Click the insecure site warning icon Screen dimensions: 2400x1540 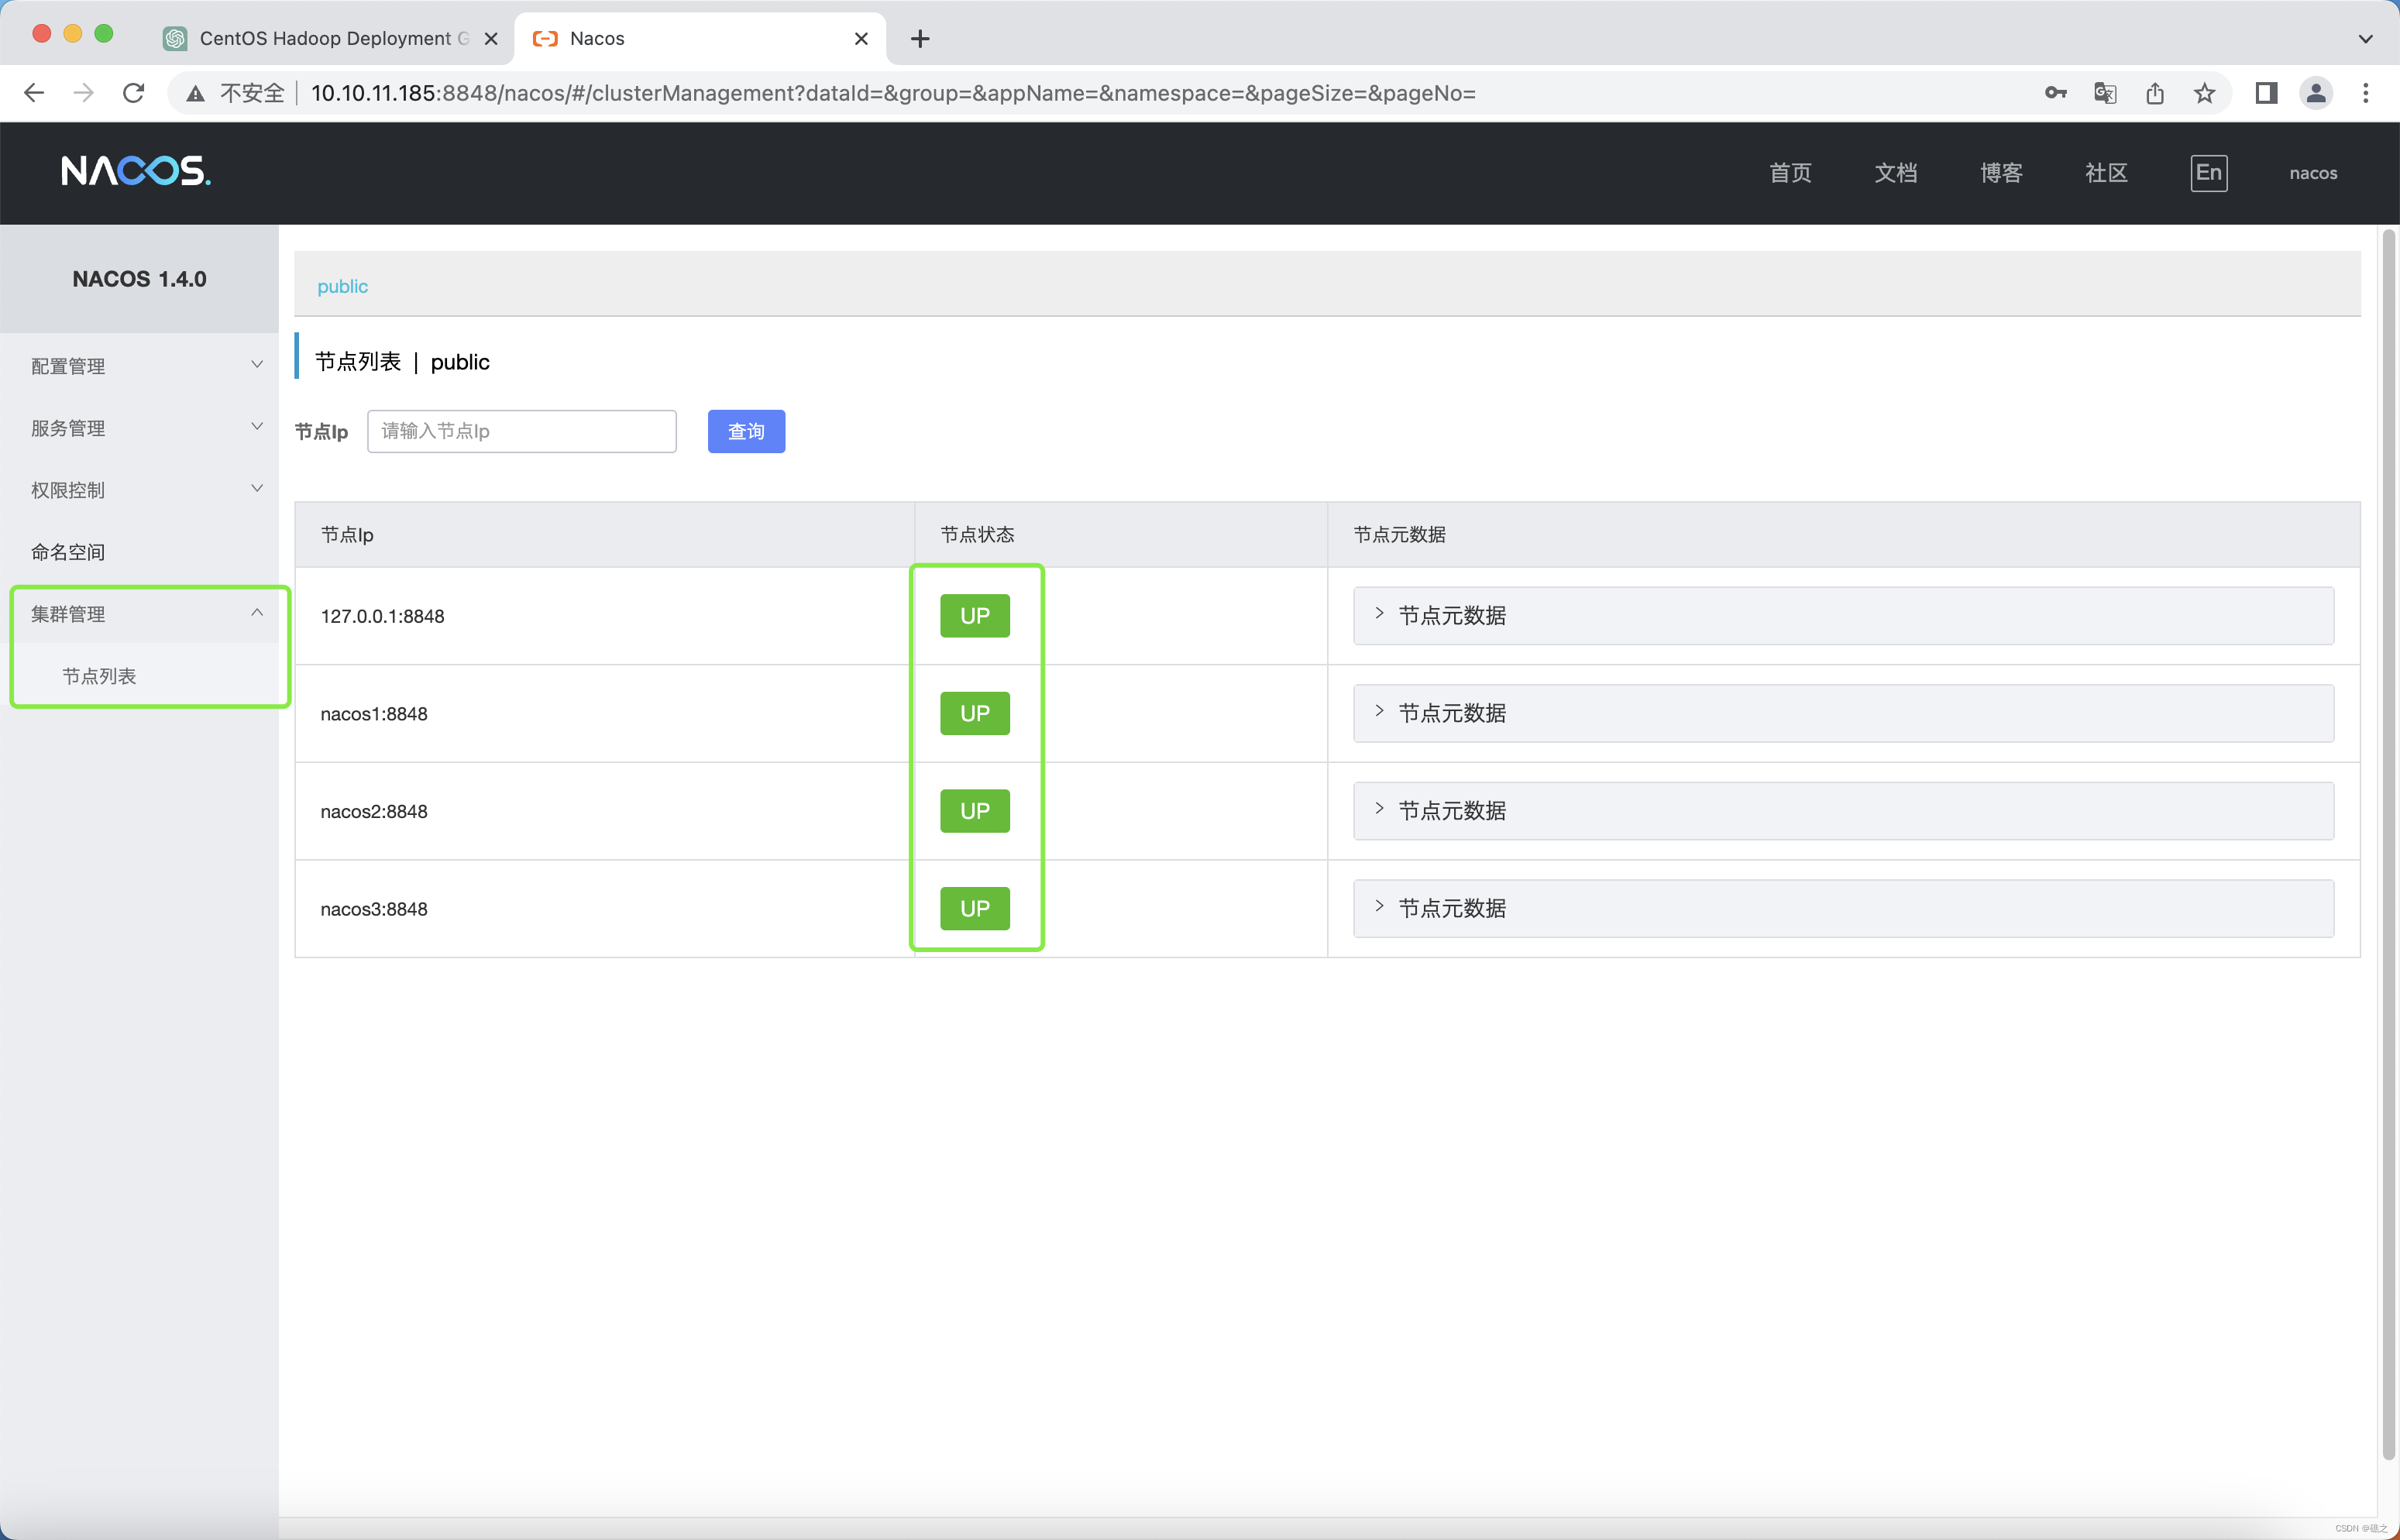(196, 93)
